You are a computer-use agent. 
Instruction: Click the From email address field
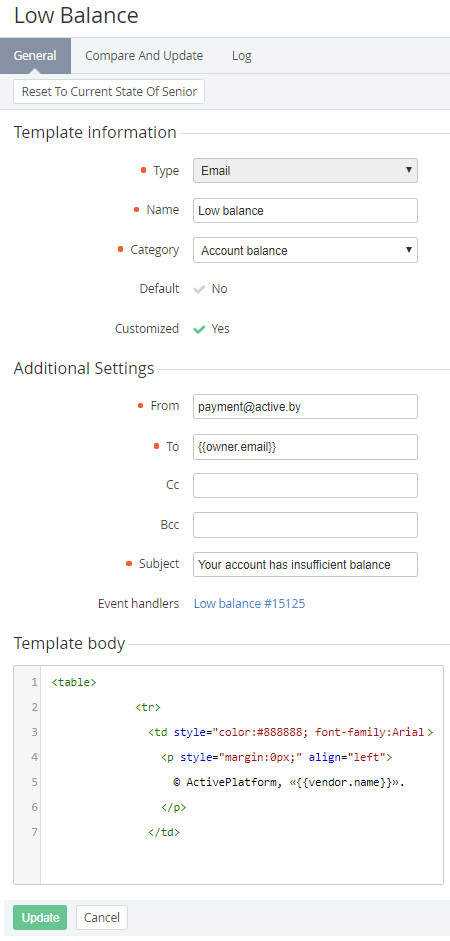(x=305, y=406)
